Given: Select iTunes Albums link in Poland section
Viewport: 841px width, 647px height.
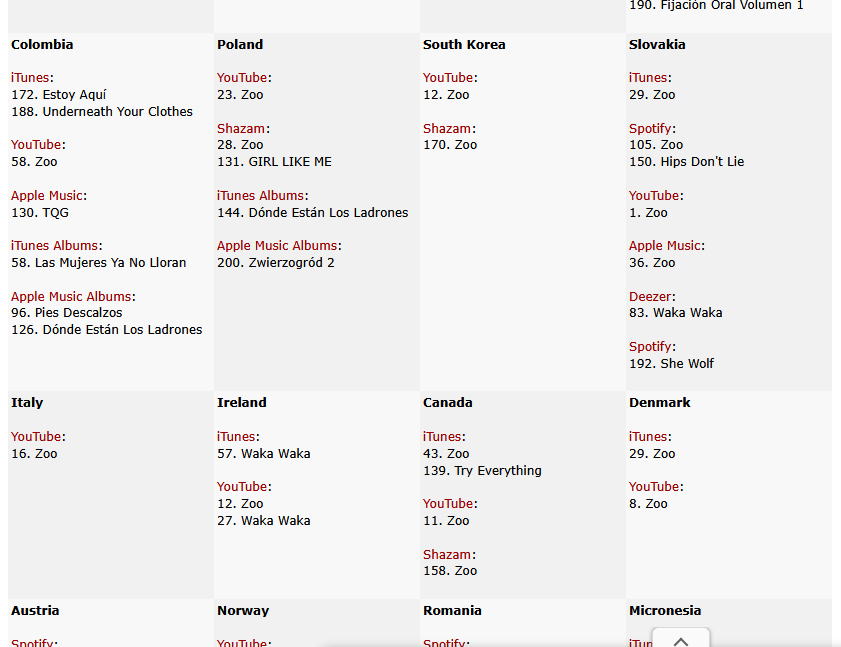Looking at the screenshot, I should click(x=260, y=196).
